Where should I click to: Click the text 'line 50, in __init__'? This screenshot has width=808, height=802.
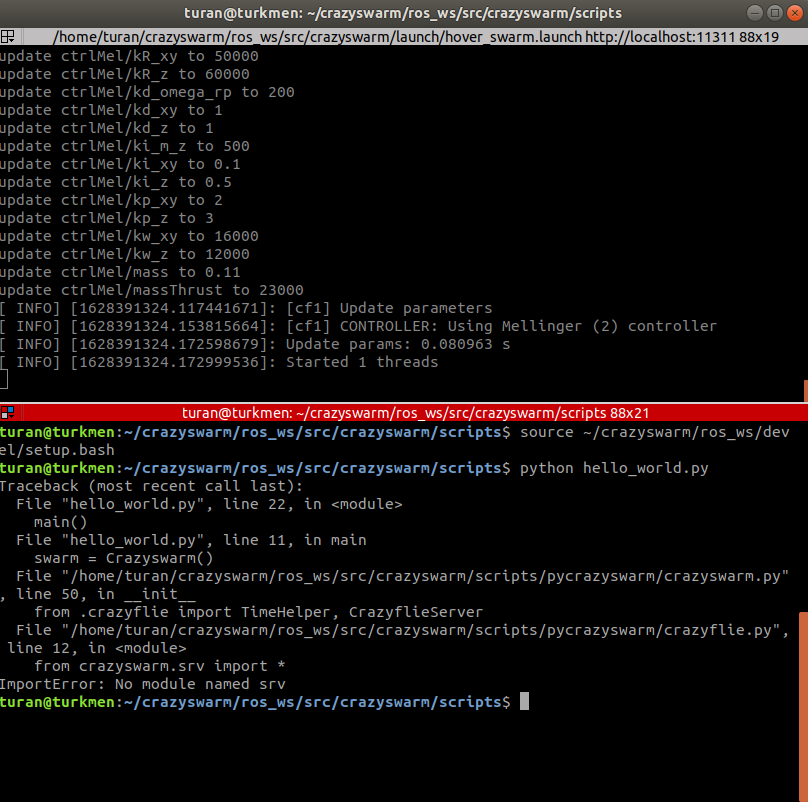[x=106, y=594]
